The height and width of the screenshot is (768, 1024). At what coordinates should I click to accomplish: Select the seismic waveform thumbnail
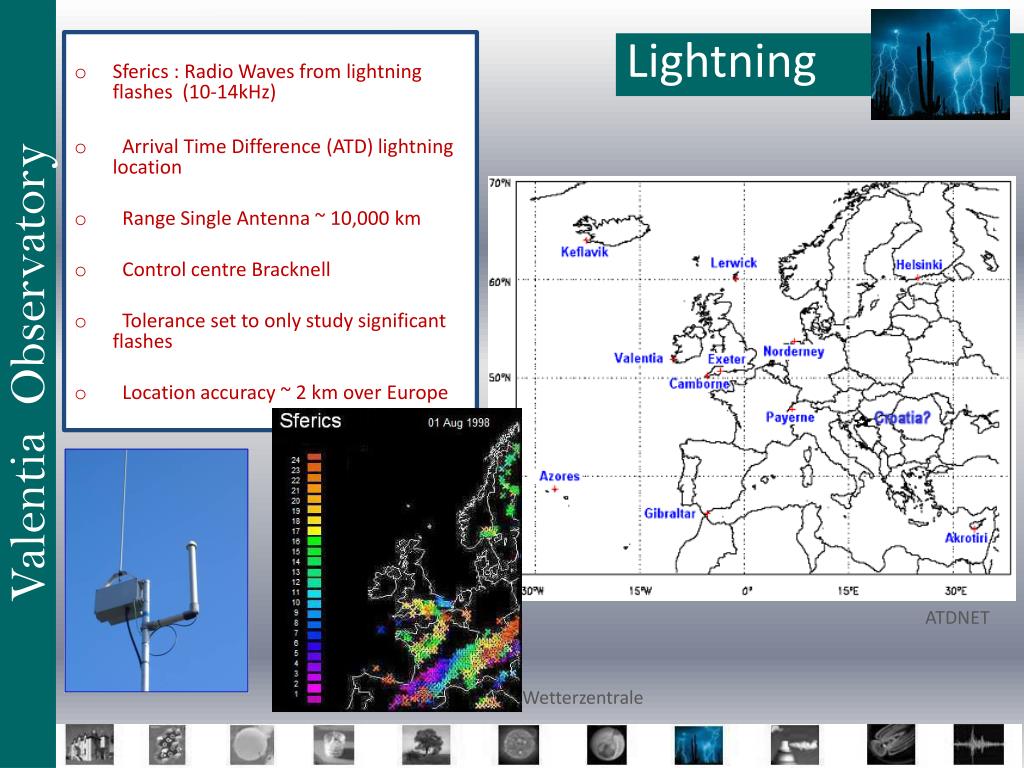click(978, 744)
